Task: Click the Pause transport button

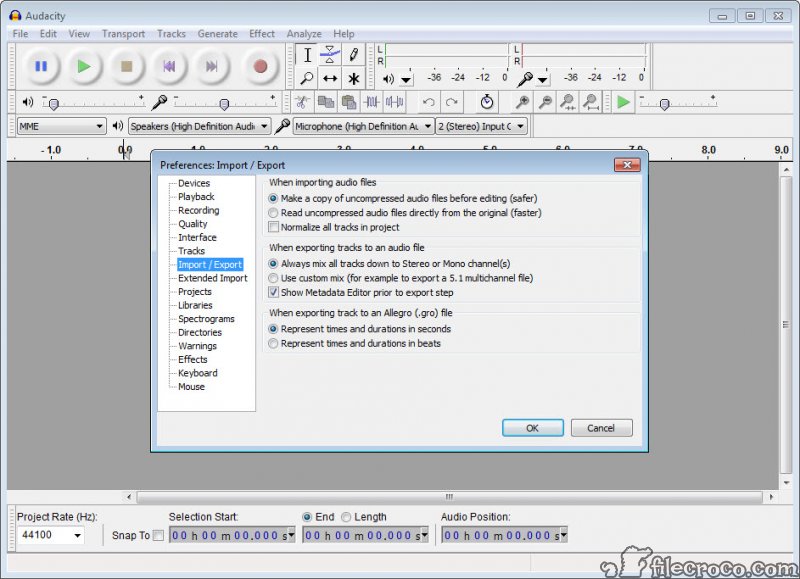Action: tap(41, 66)
